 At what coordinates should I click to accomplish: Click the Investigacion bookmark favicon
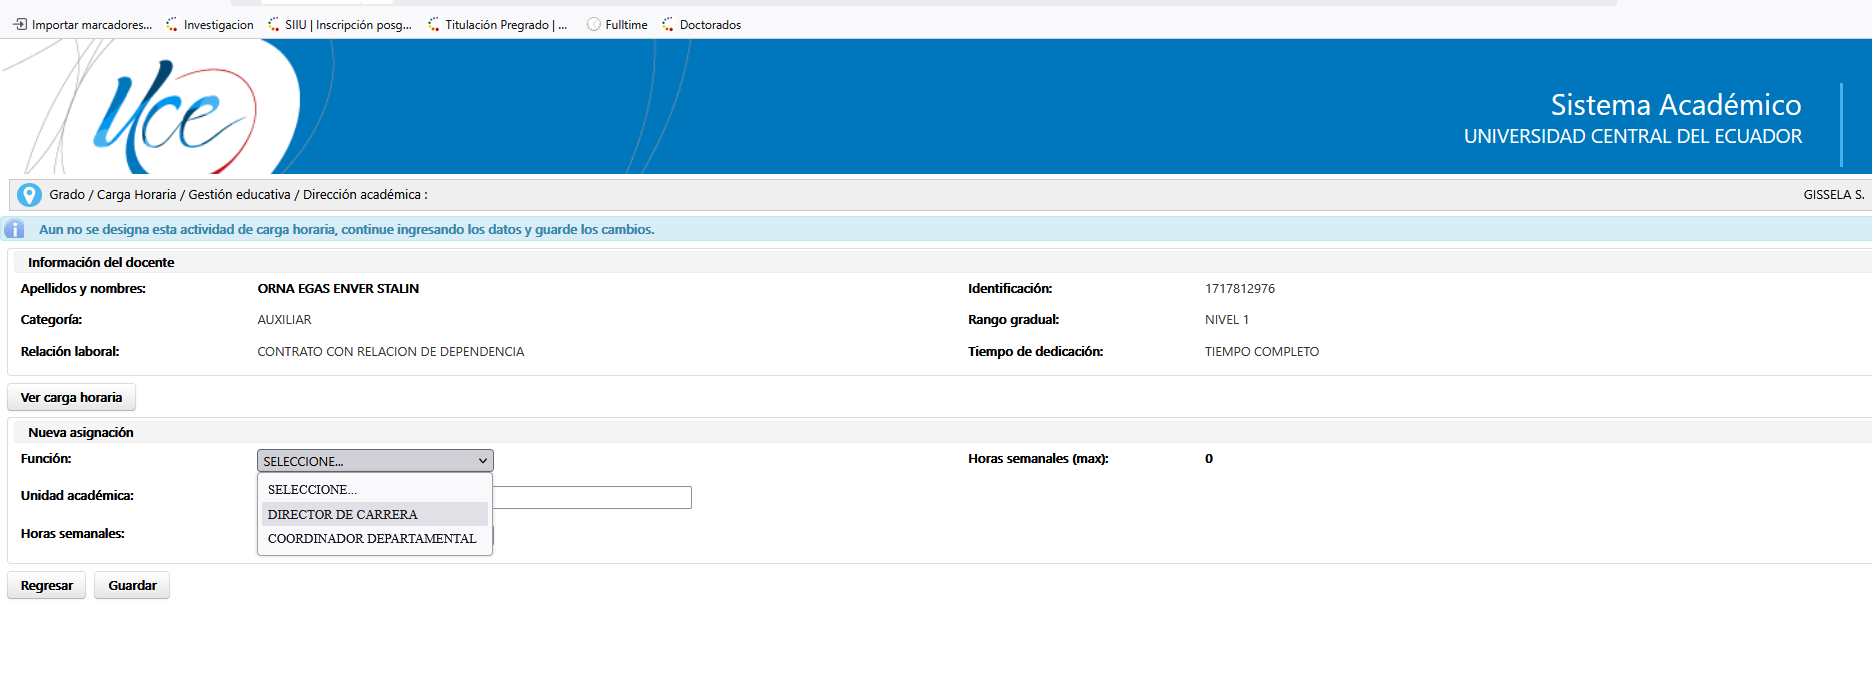pos(172,24)
